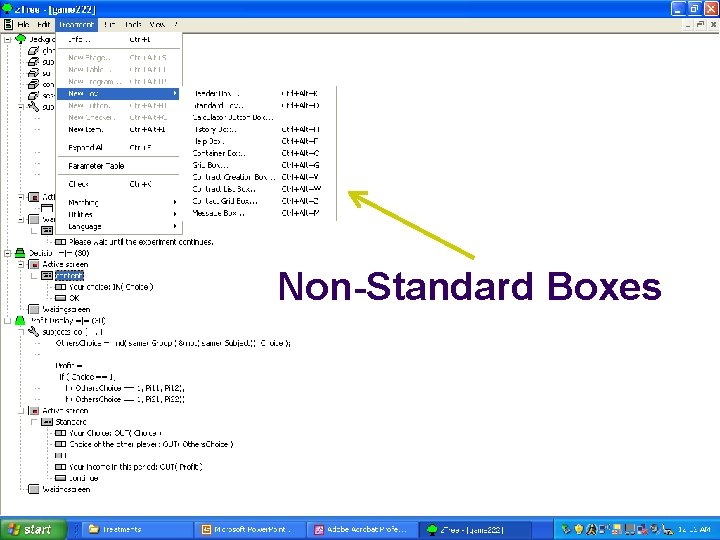Switch to Microsoft PowerPoint on the taskbar

click(x=249, y=529)
